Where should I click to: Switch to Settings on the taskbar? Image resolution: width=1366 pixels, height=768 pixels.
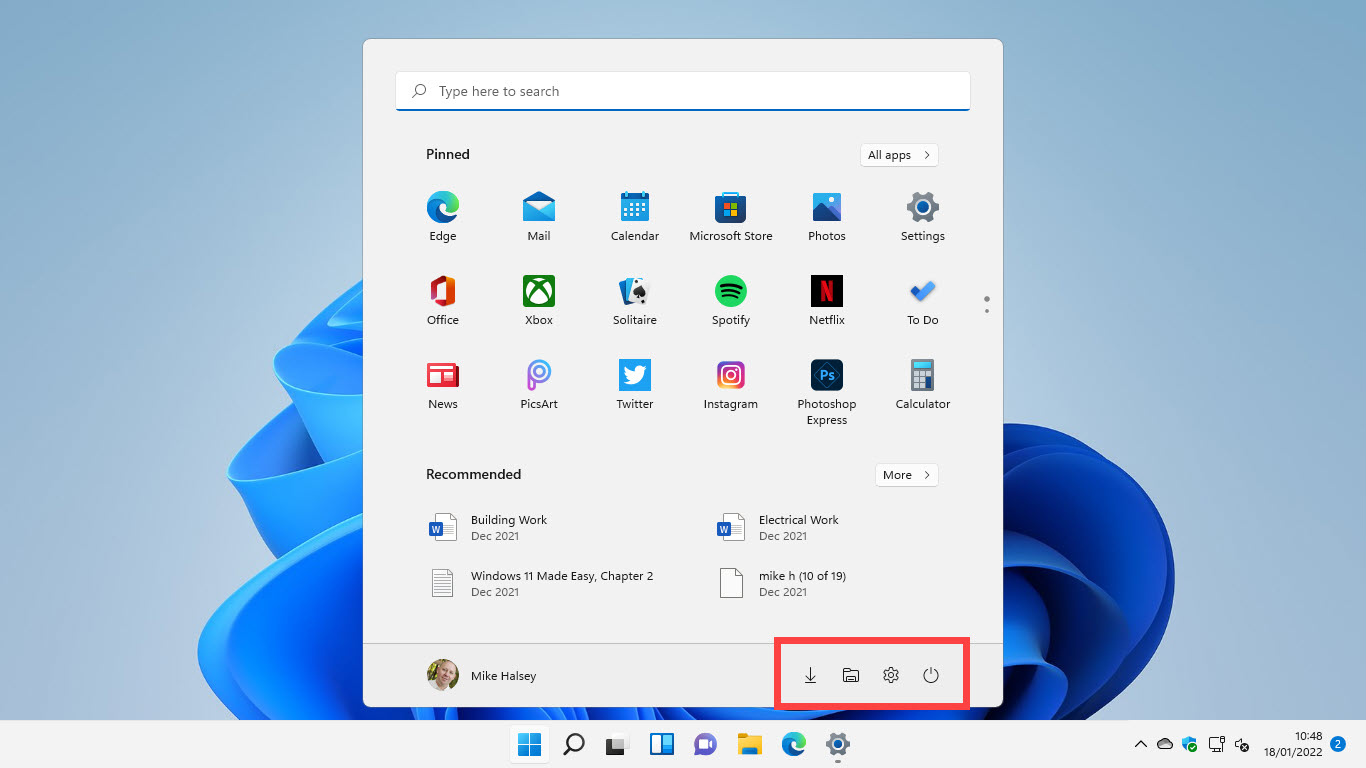click(x=838, y=744)
